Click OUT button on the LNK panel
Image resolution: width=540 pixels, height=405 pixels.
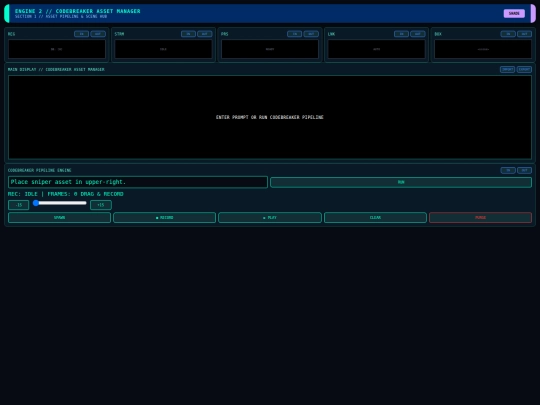tap(418, 34)
